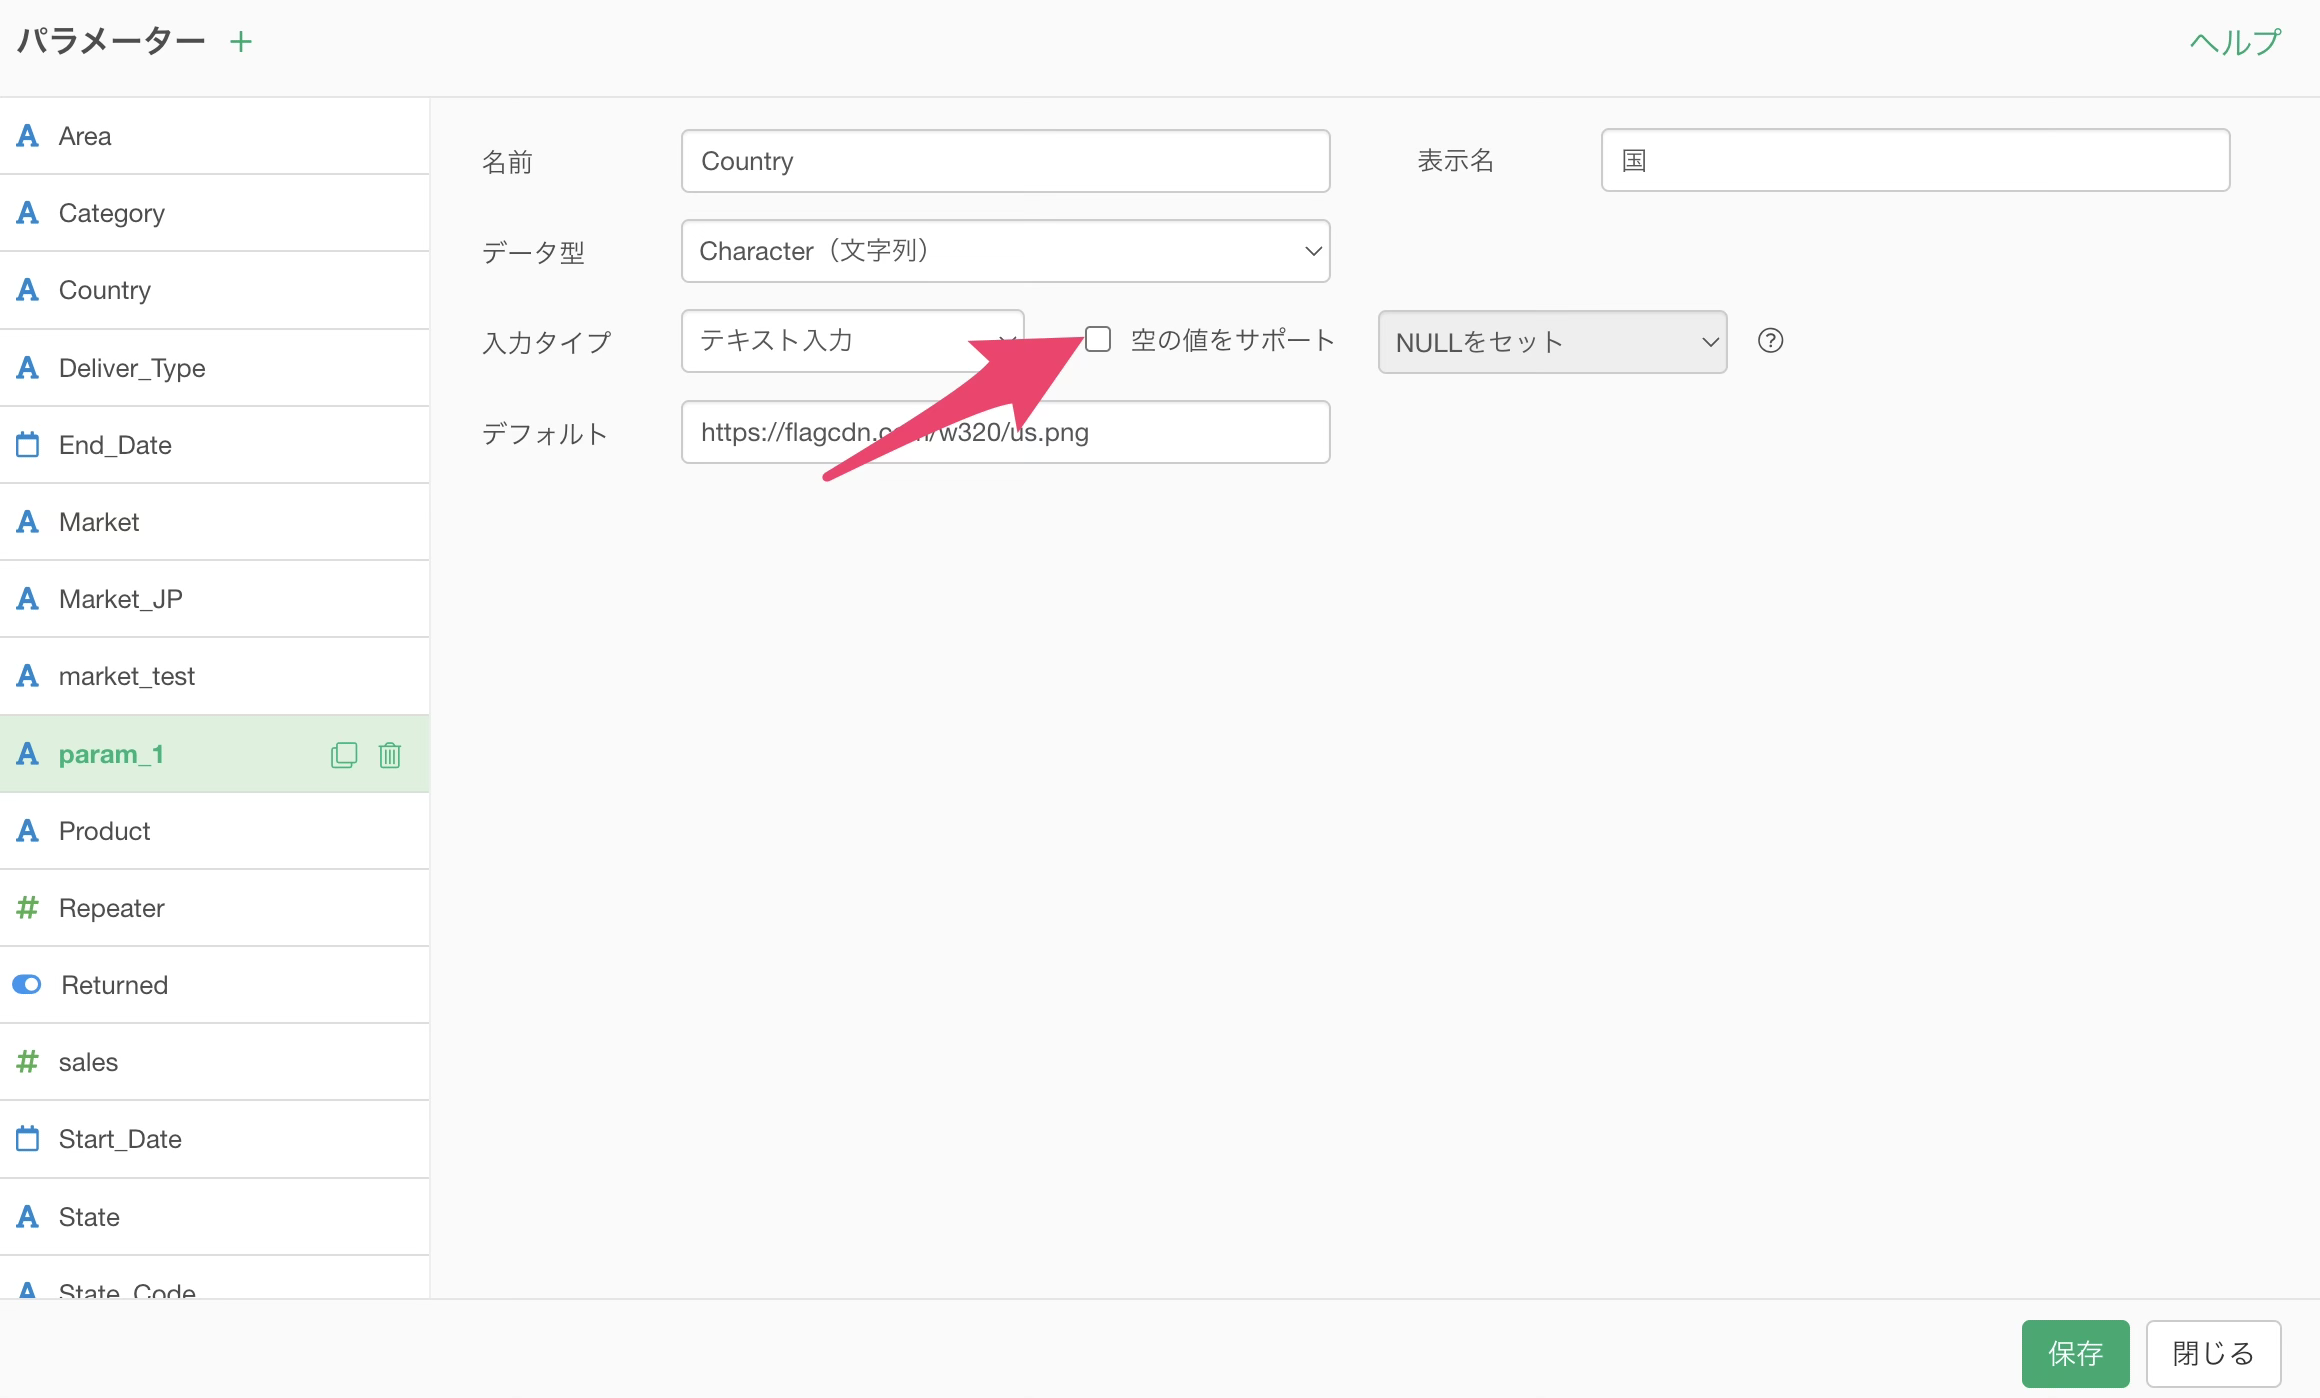This screenshot has width=2320, height=1398.
Task: Click the 表示名 label
Action: click(x=1455, y=160)
